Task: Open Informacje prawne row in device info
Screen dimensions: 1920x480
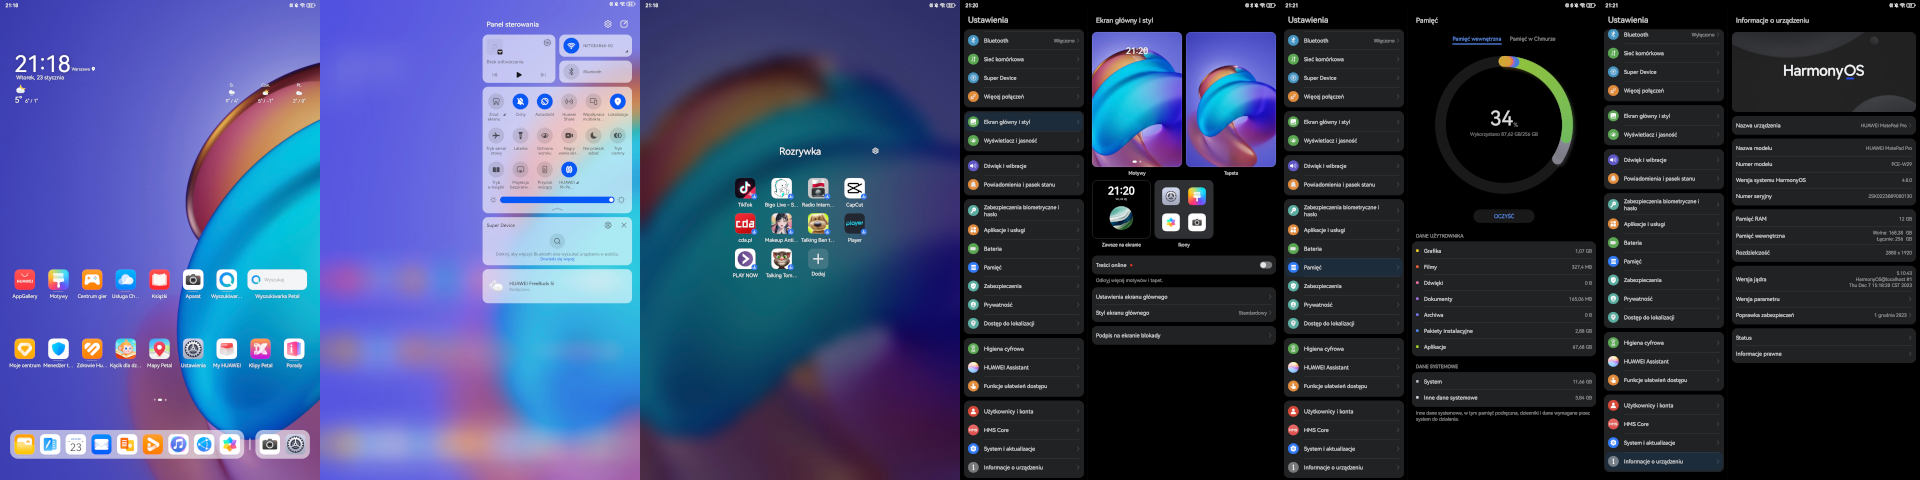Action: tap(1824, 354)
